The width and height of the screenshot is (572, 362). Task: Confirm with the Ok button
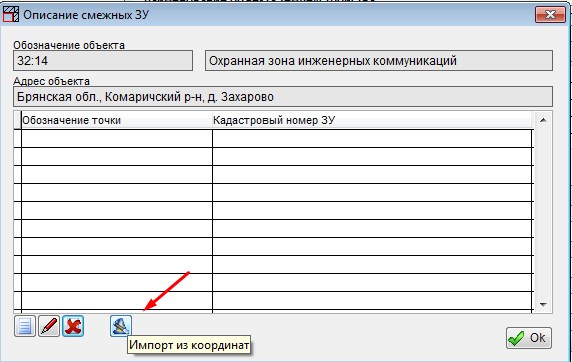click(529, 338)
